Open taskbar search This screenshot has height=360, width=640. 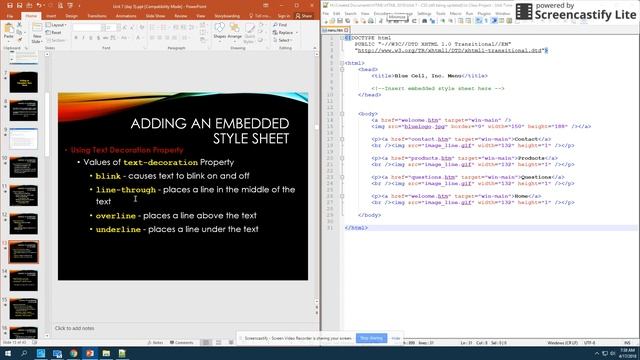pos(24,353)
